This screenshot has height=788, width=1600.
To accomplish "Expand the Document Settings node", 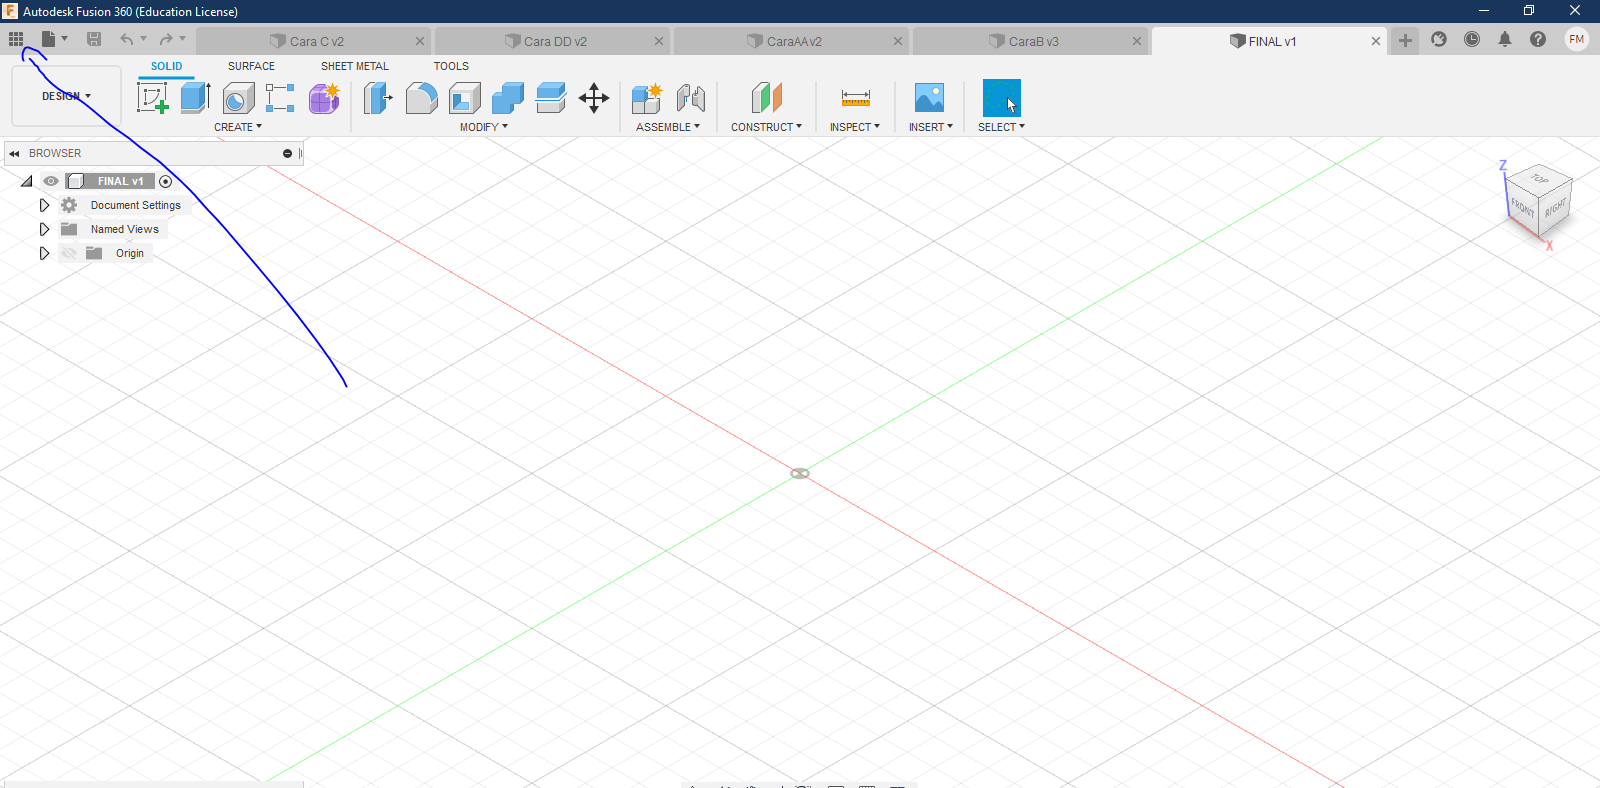I will pyautogui.click(x=44, y=205).
